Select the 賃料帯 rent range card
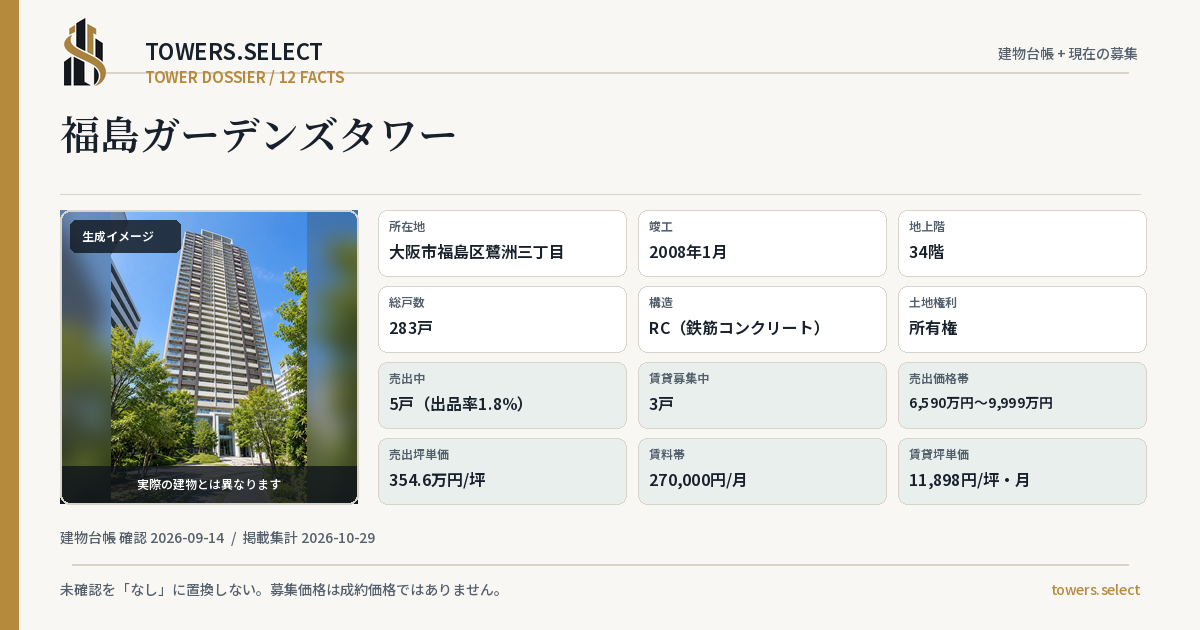 point(762,471)
